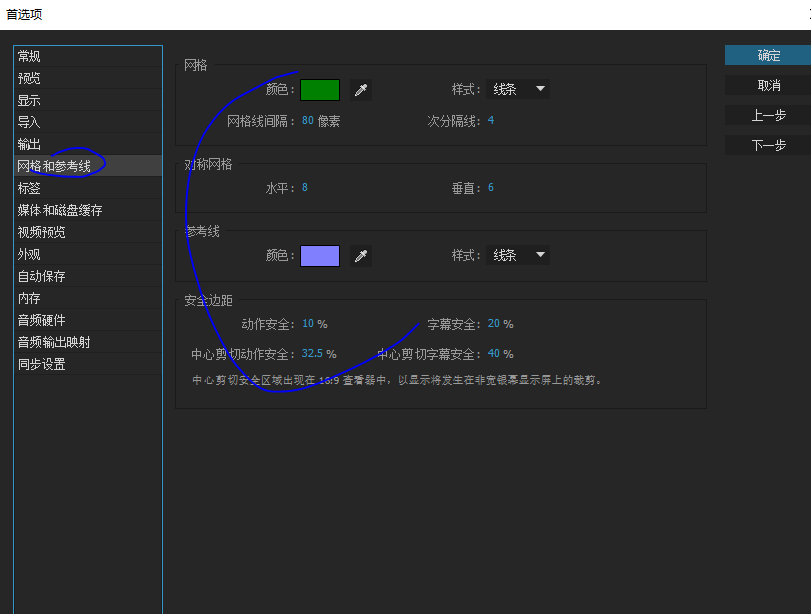The image size is (811, 614).
Task: Open the grid 样式 line style dropdown
Action: click(x=517, y=89)
